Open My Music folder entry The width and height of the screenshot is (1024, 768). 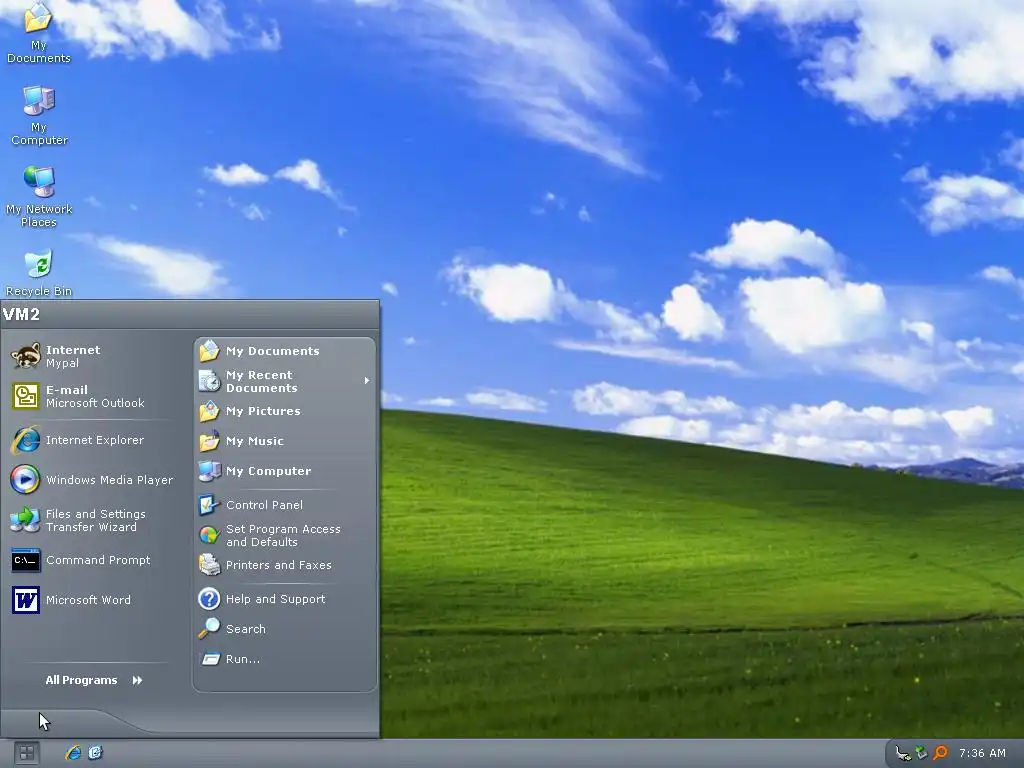coord(285,441)
